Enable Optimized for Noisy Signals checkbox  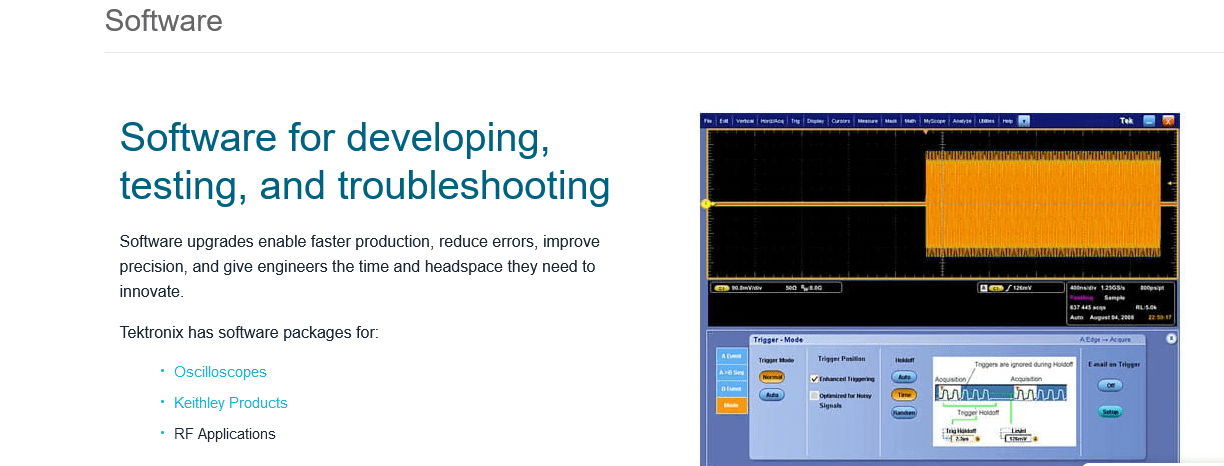(814, 396)
